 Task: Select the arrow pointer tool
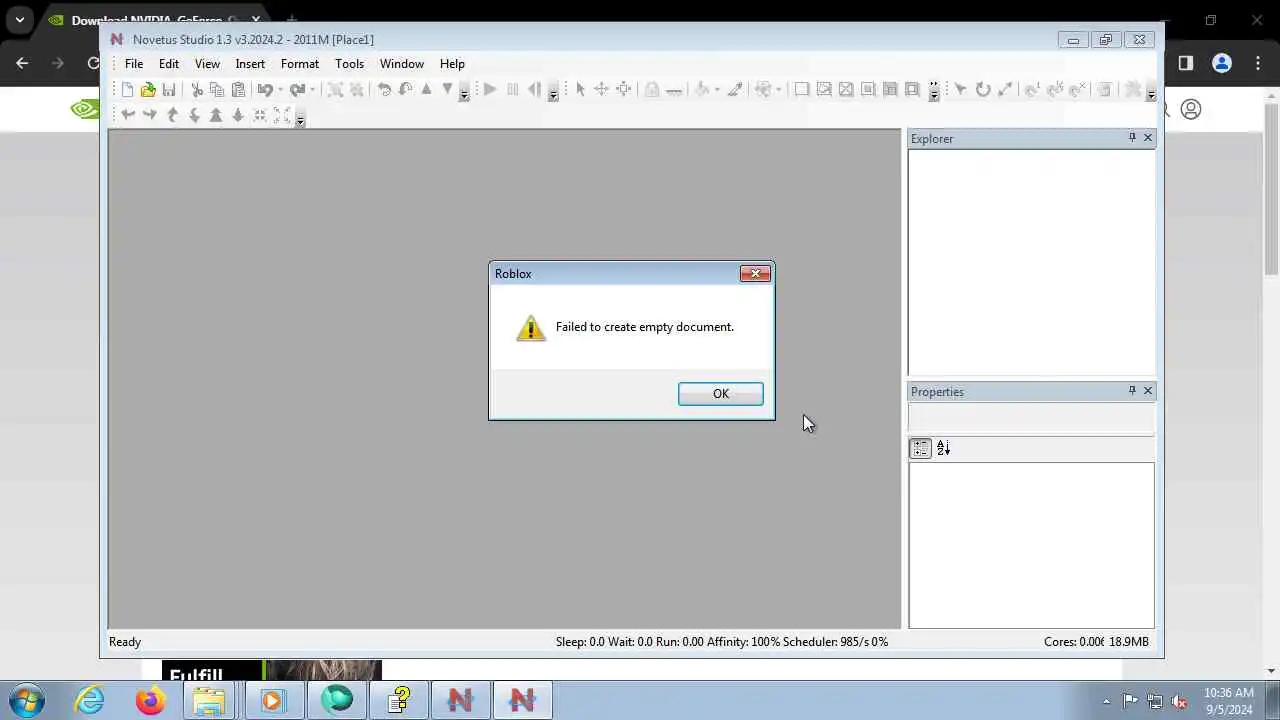click(x=580, y=90)
